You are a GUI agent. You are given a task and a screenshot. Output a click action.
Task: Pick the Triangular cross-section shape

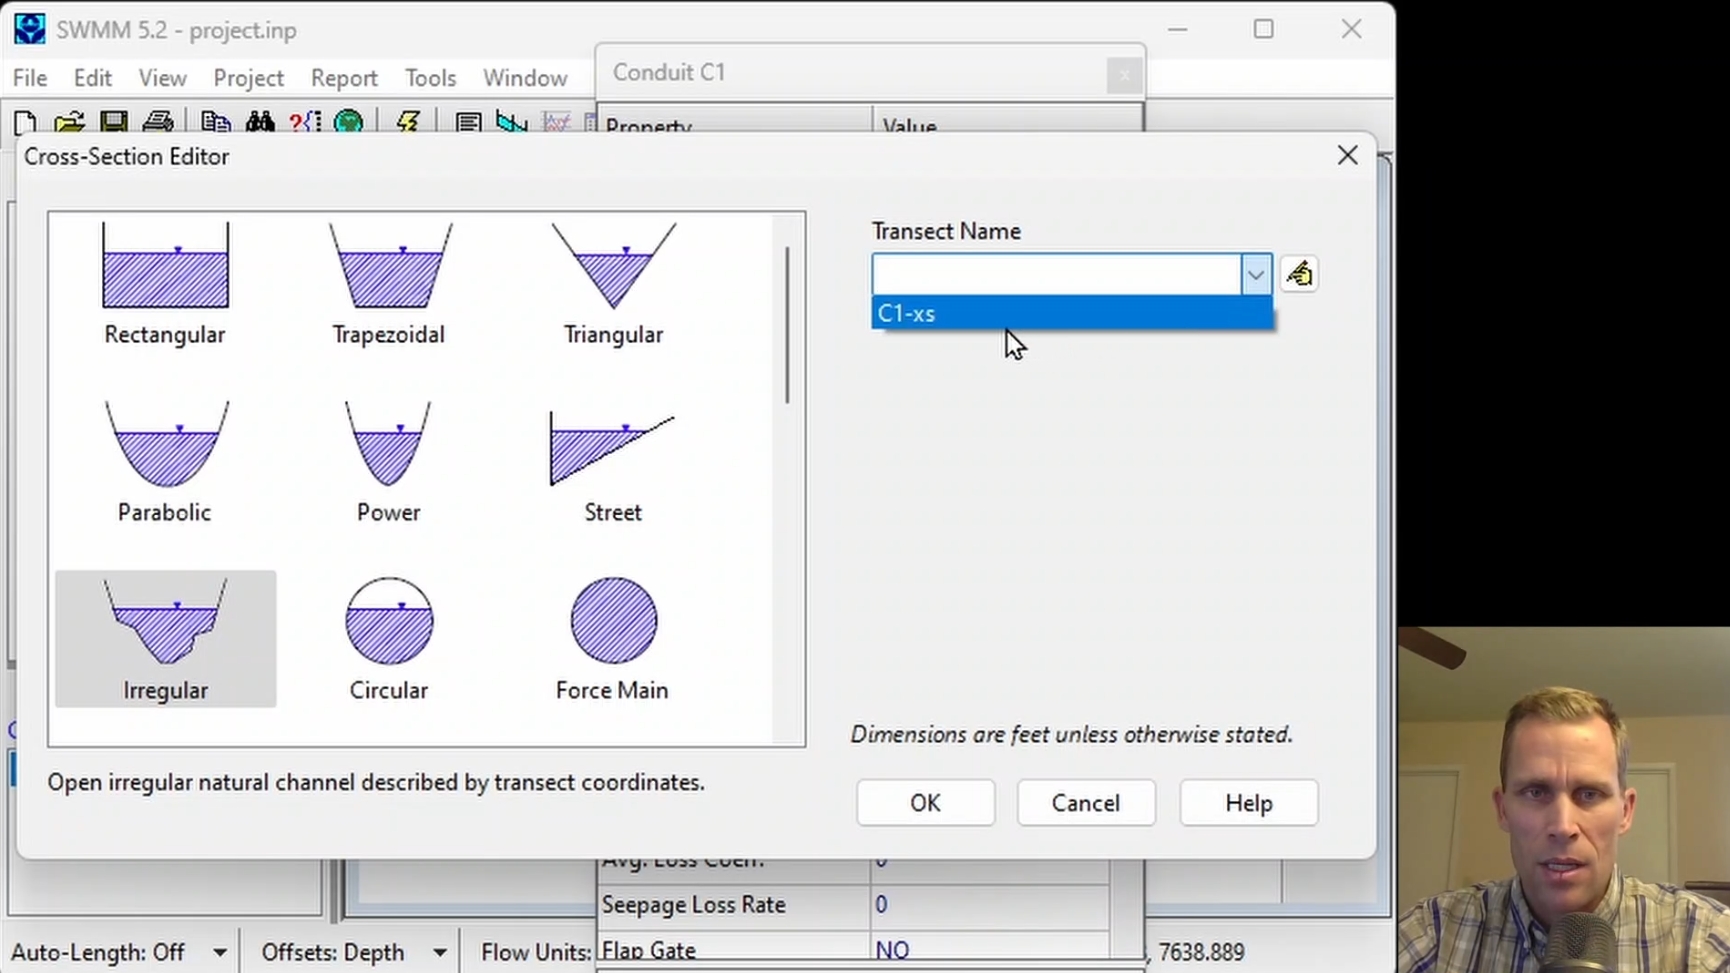pos(613,283)
